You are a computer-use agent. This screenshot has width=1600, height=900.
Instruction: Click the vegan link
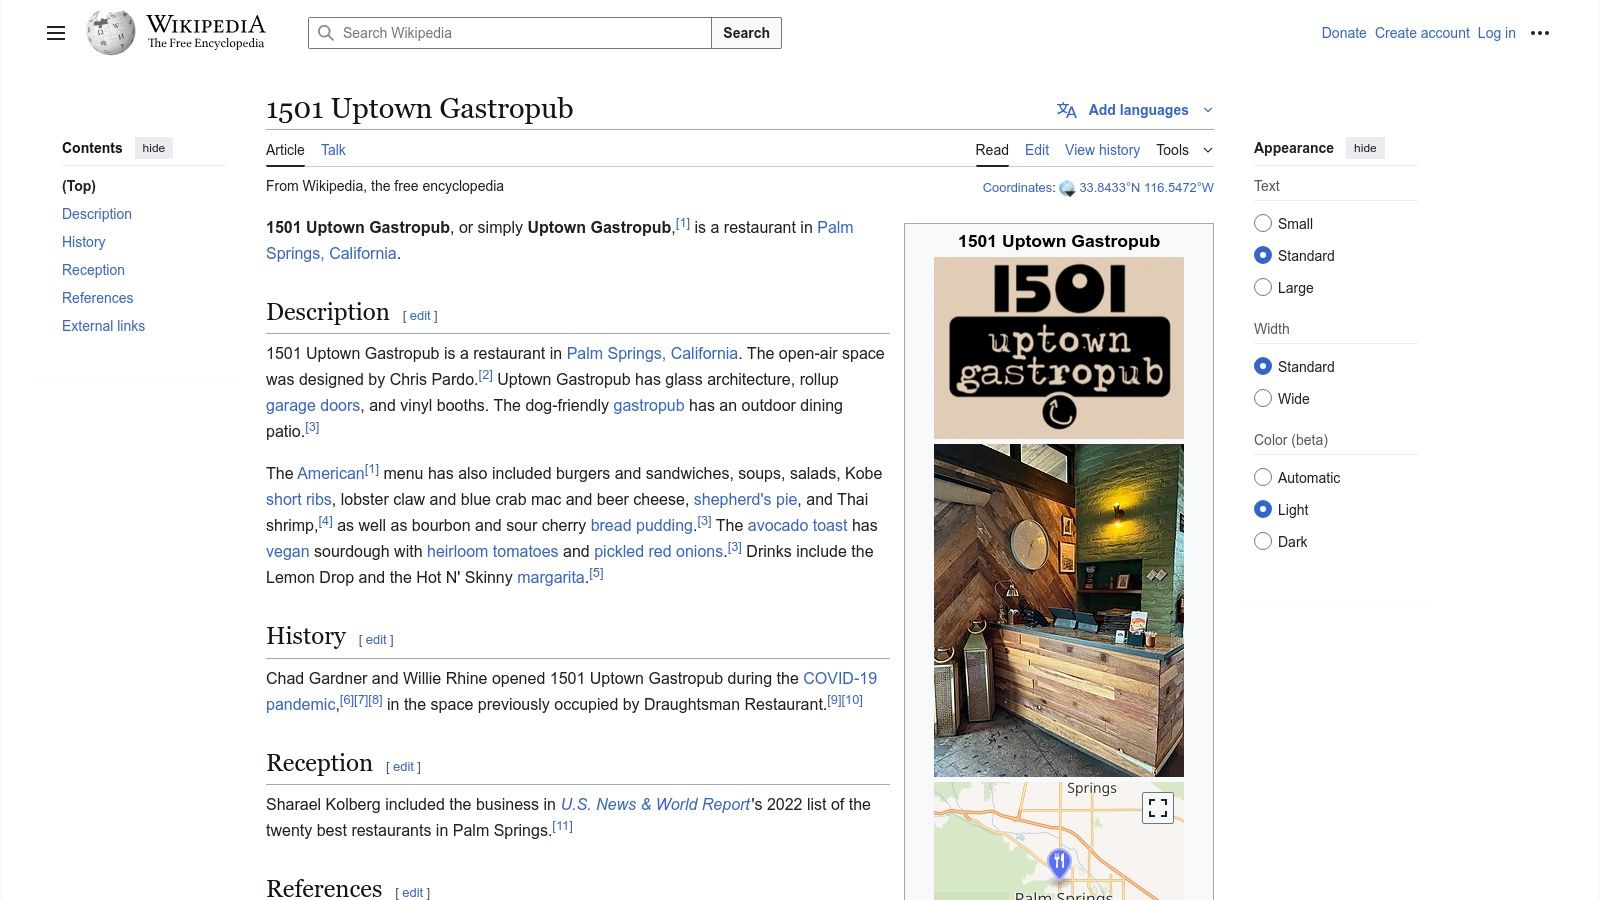pyautogui.click(x=287, y=551)
